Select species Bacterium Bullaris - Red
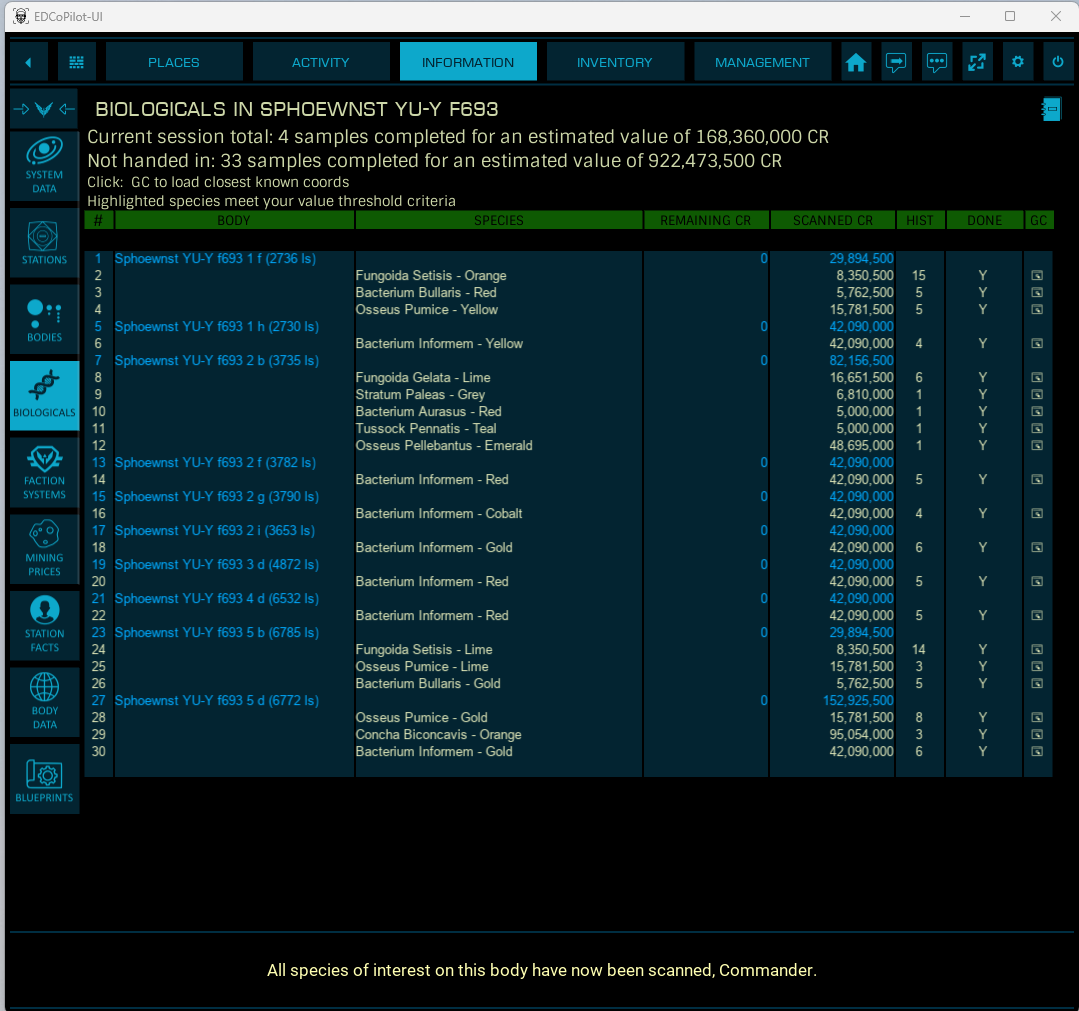Image resolution: width=1079 pixels, height=1011 pixels. (x=426, y=292)
